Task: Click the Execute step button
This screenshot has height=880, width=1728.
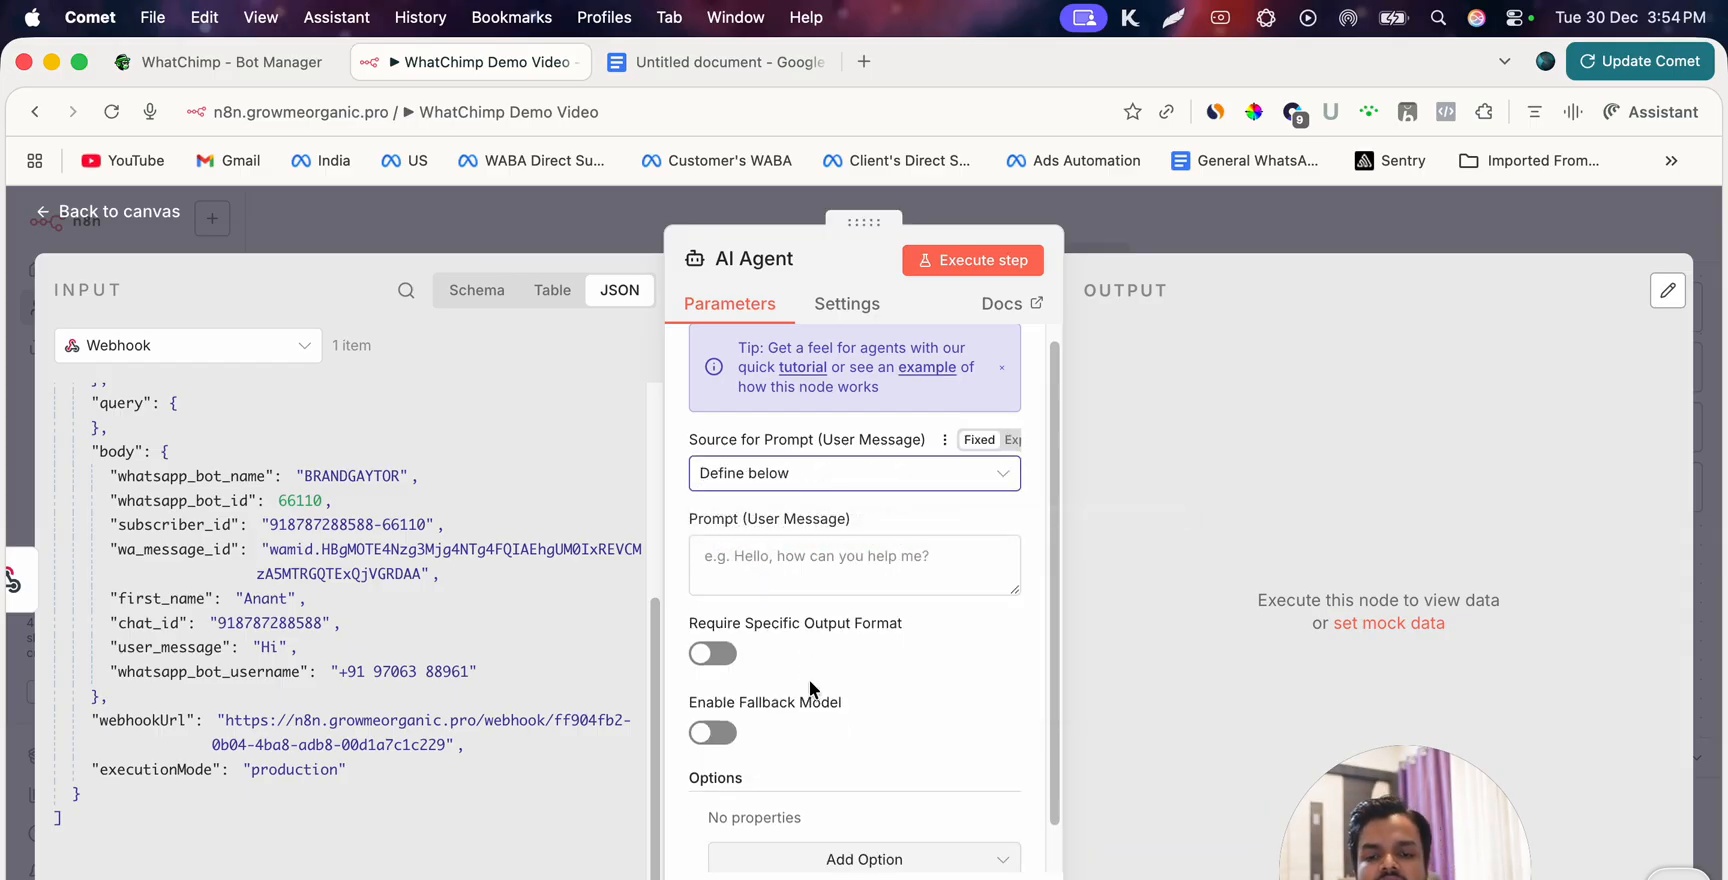Action: pyautogui.click(x=973, y=260)
